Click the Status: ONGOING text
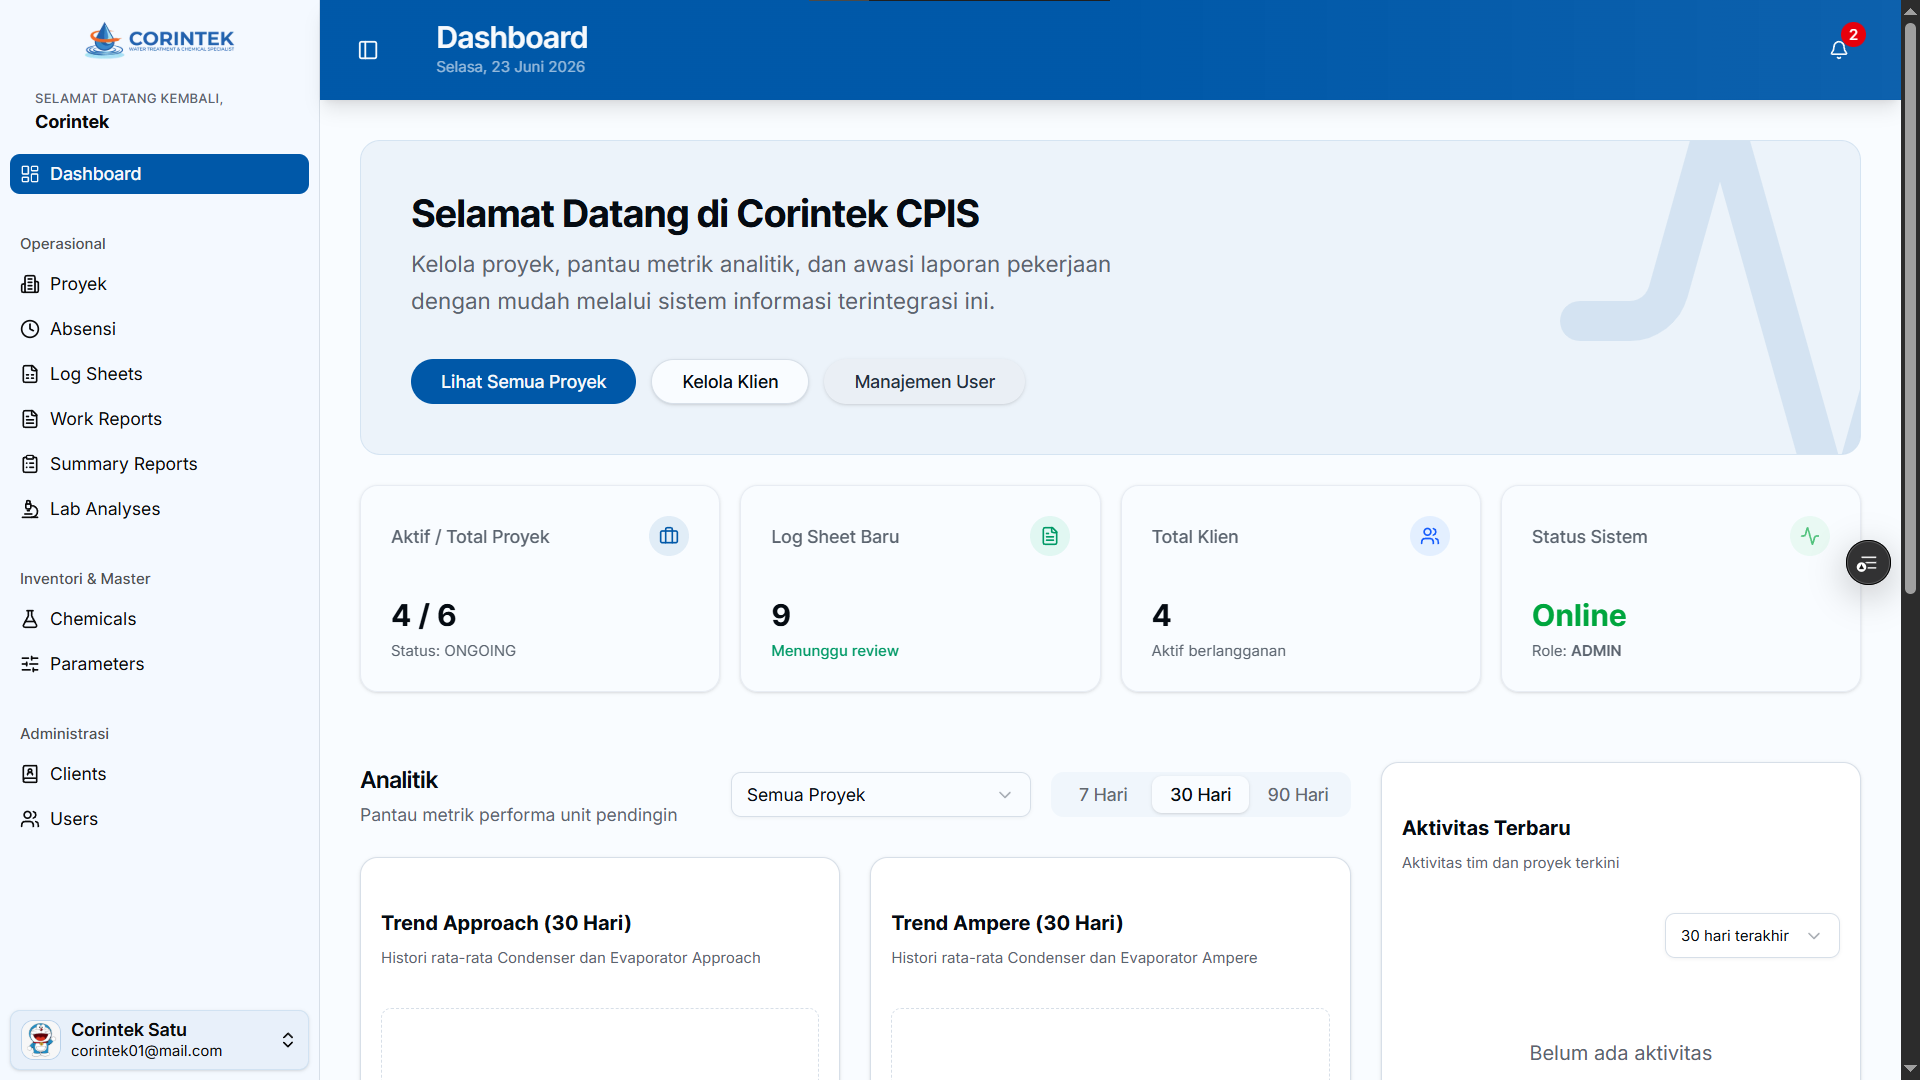Screen dimensions: 1920x1080 (x=453, y=651)
